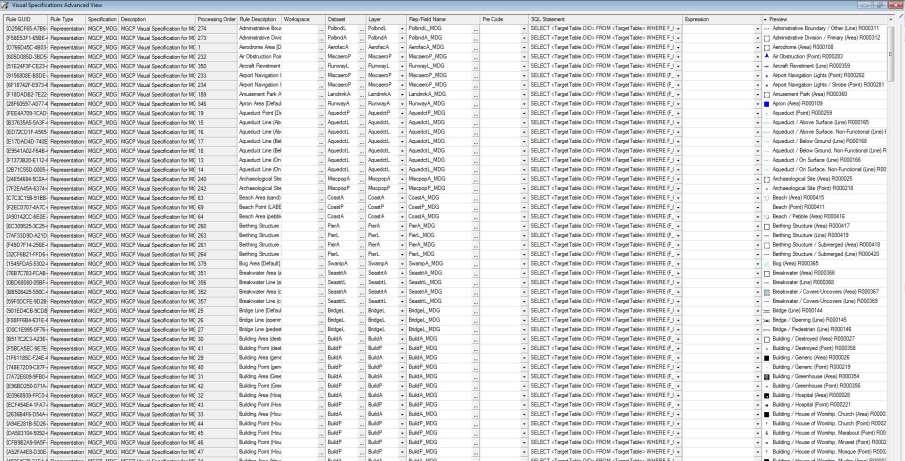Open Layer dropdown in the LandmrkA row
905x461 pixels.
pyautogui.click(x=402, y=94)
